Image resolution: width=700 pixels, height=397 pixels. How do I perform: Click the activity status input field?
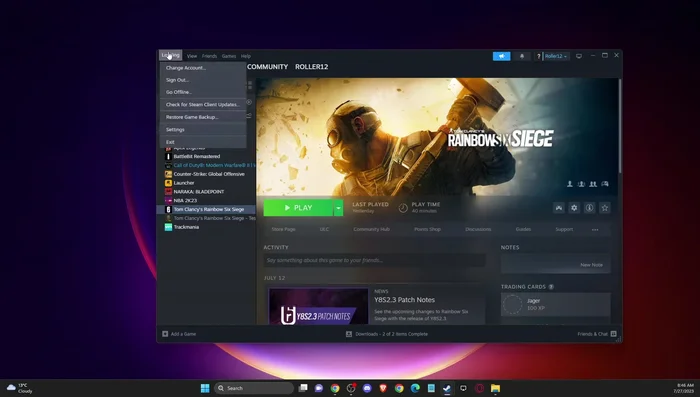(x=374, y=260)
